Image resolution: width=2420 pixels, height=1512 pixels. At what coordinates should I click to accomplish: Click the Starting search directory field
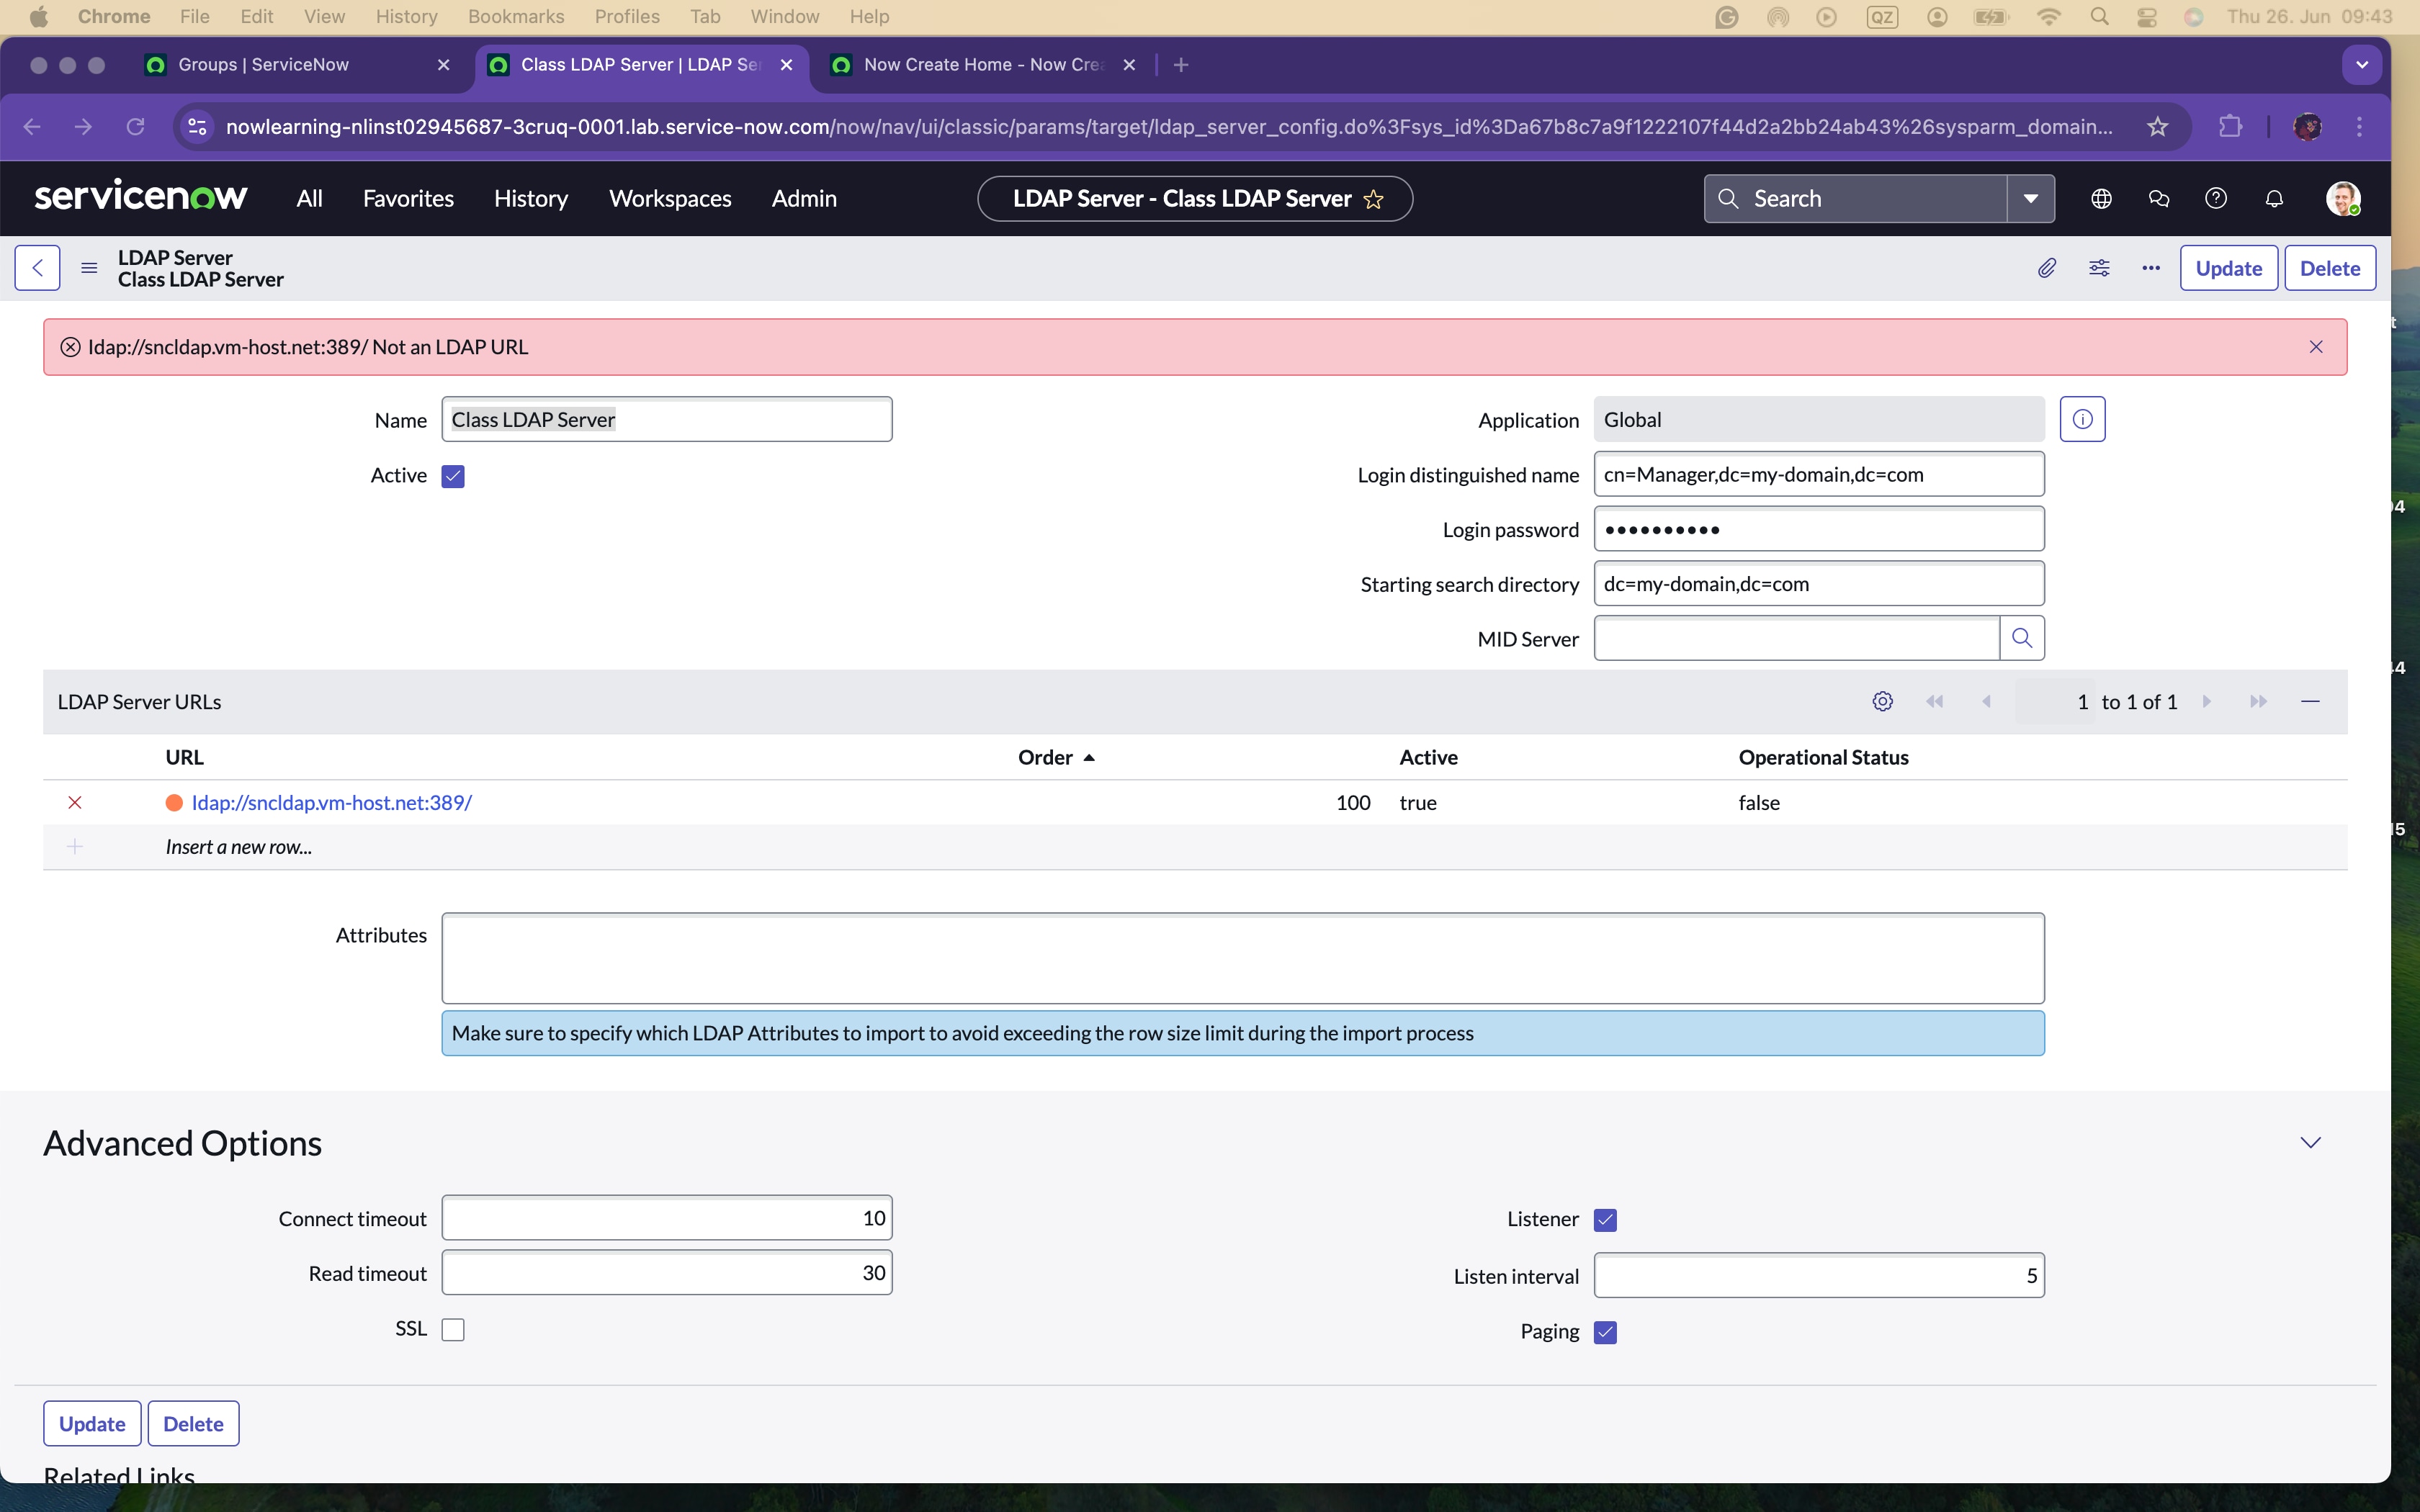(1819, 584)
